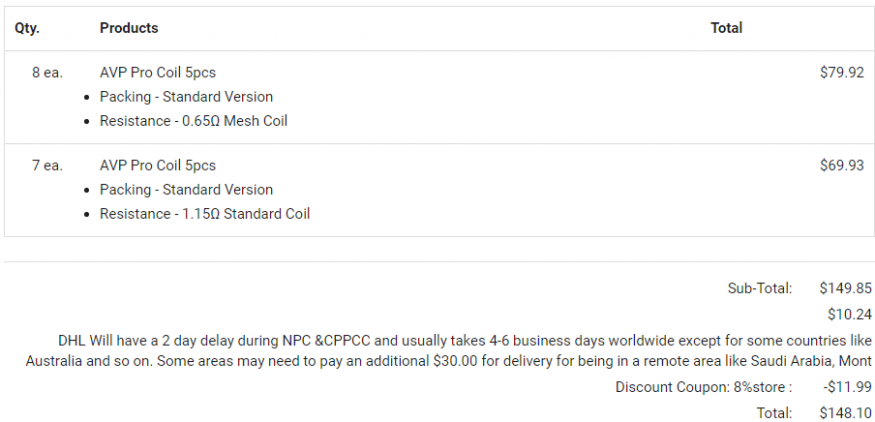Click the 1.15Ω Standard Coil resistance option
The width and height of the screenshot is (875, 422).
pos(205,214)
